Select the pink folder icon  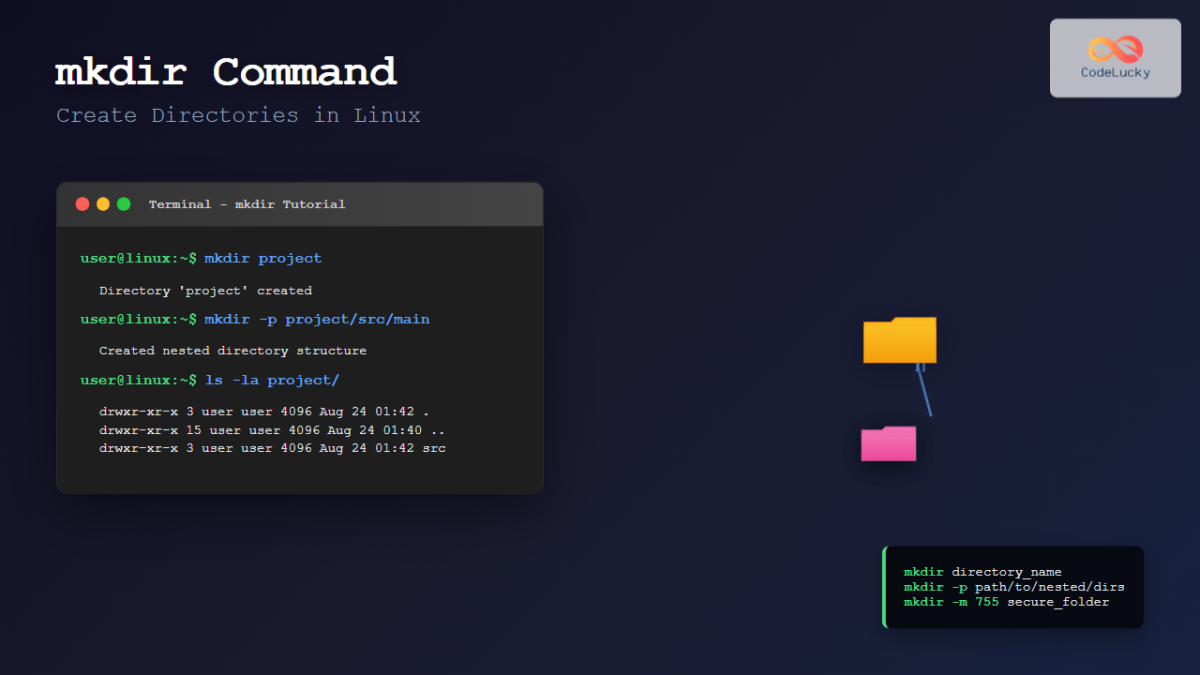coord(887,446)
